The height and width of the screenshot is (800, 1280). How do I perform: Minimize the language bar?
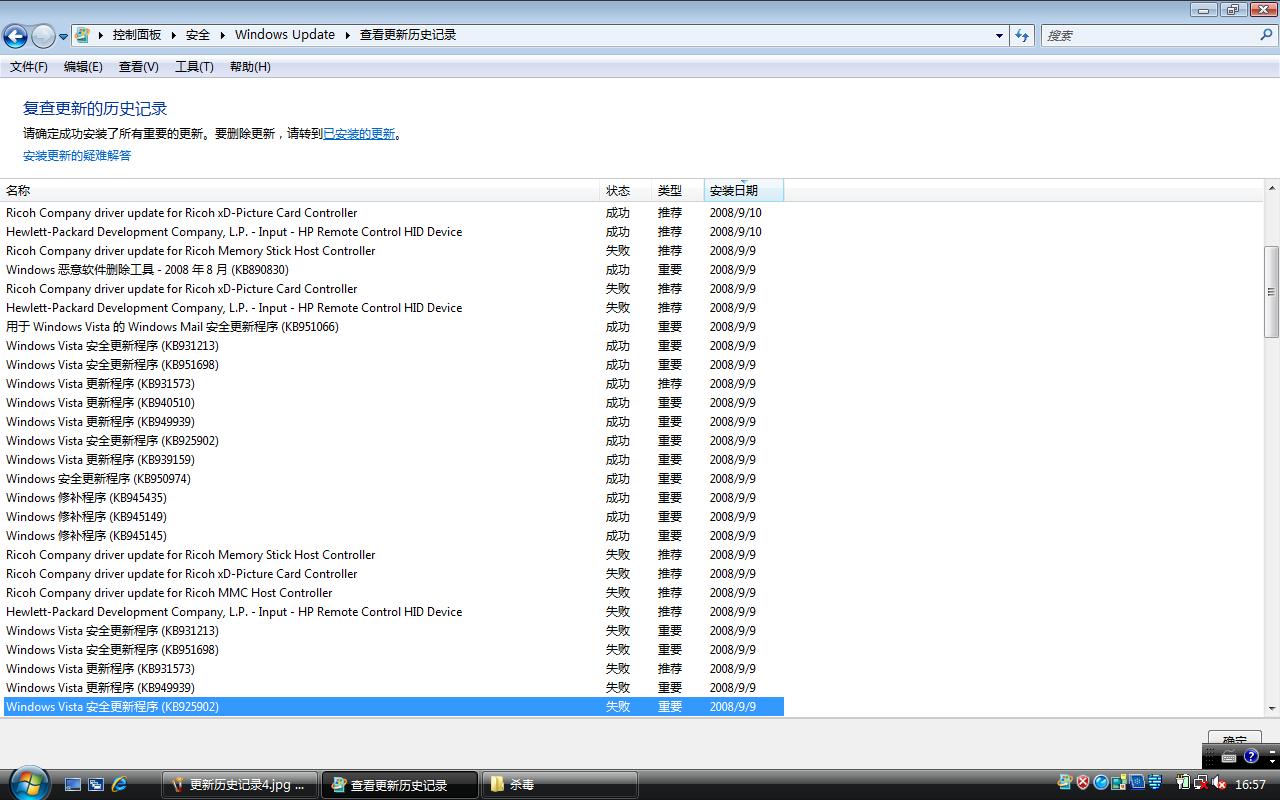[x=1272, y=752]
